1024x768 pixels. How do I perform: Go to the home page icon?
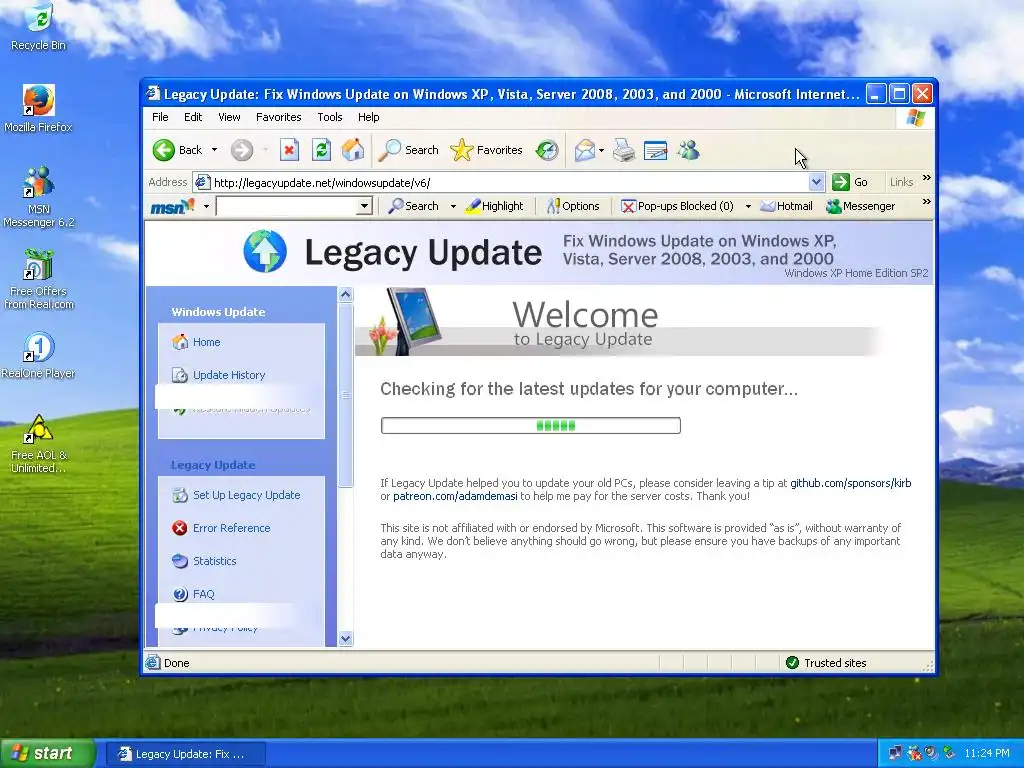point(353,150)
